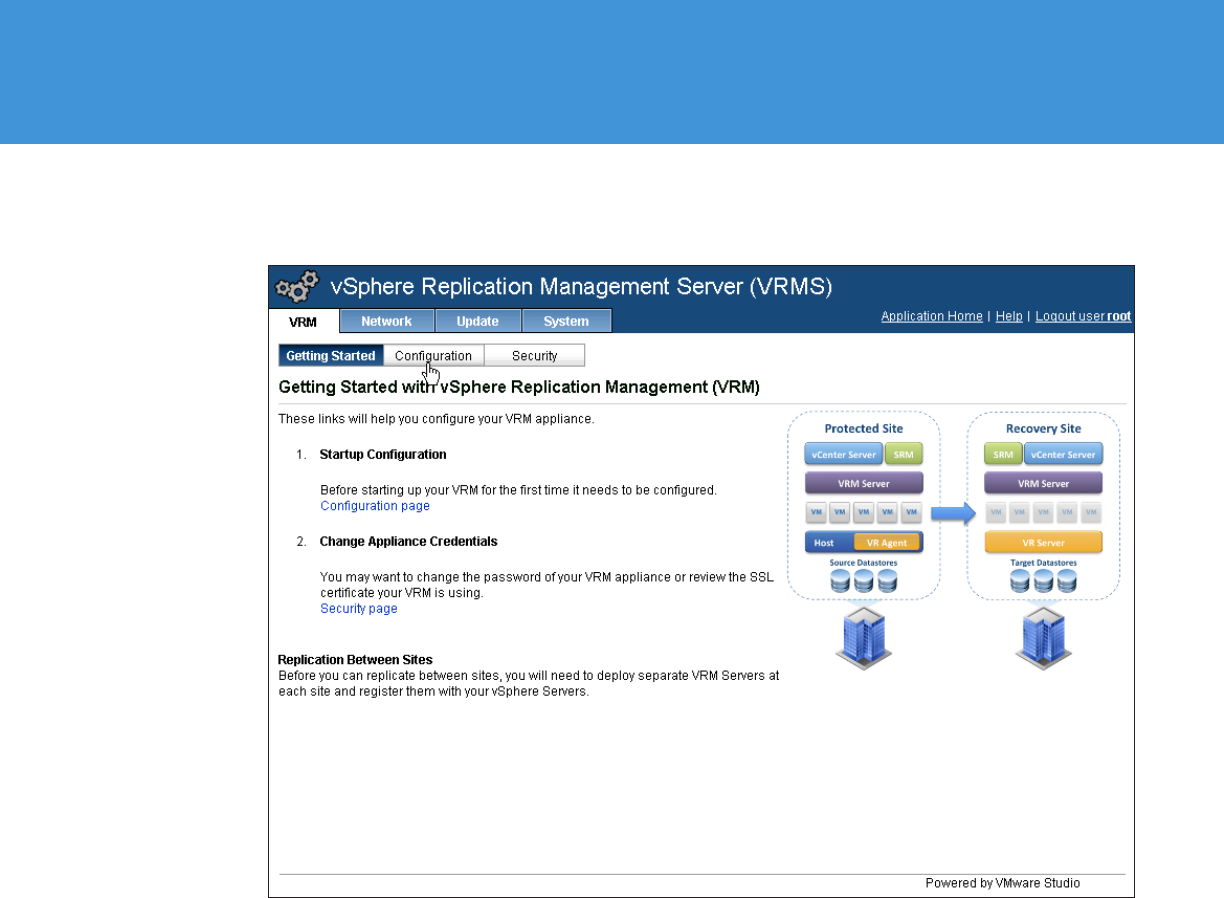
Task: Click the Recovery Site VRM Server box
Action: coord(1043,484)
